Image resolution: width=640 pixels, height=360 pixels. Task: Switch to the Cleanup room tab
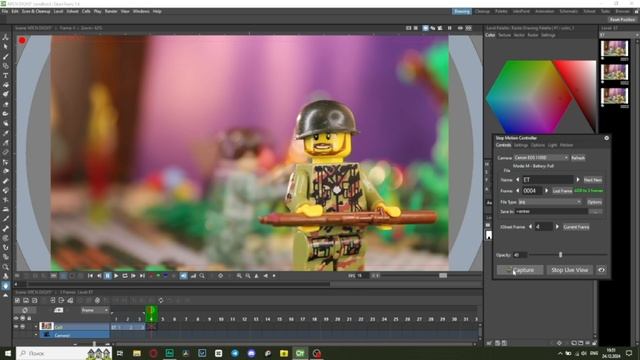[x=482, y=11]
